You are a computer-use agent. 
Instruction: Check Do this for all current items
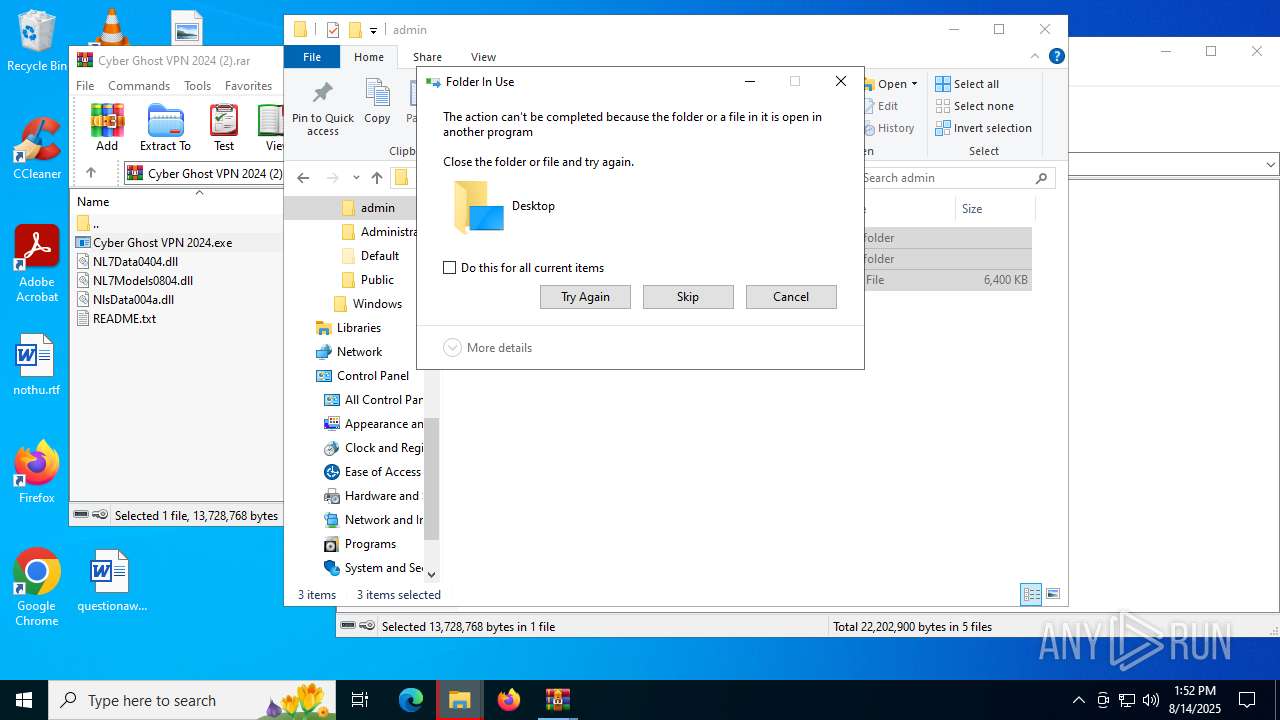pos(450,268)
